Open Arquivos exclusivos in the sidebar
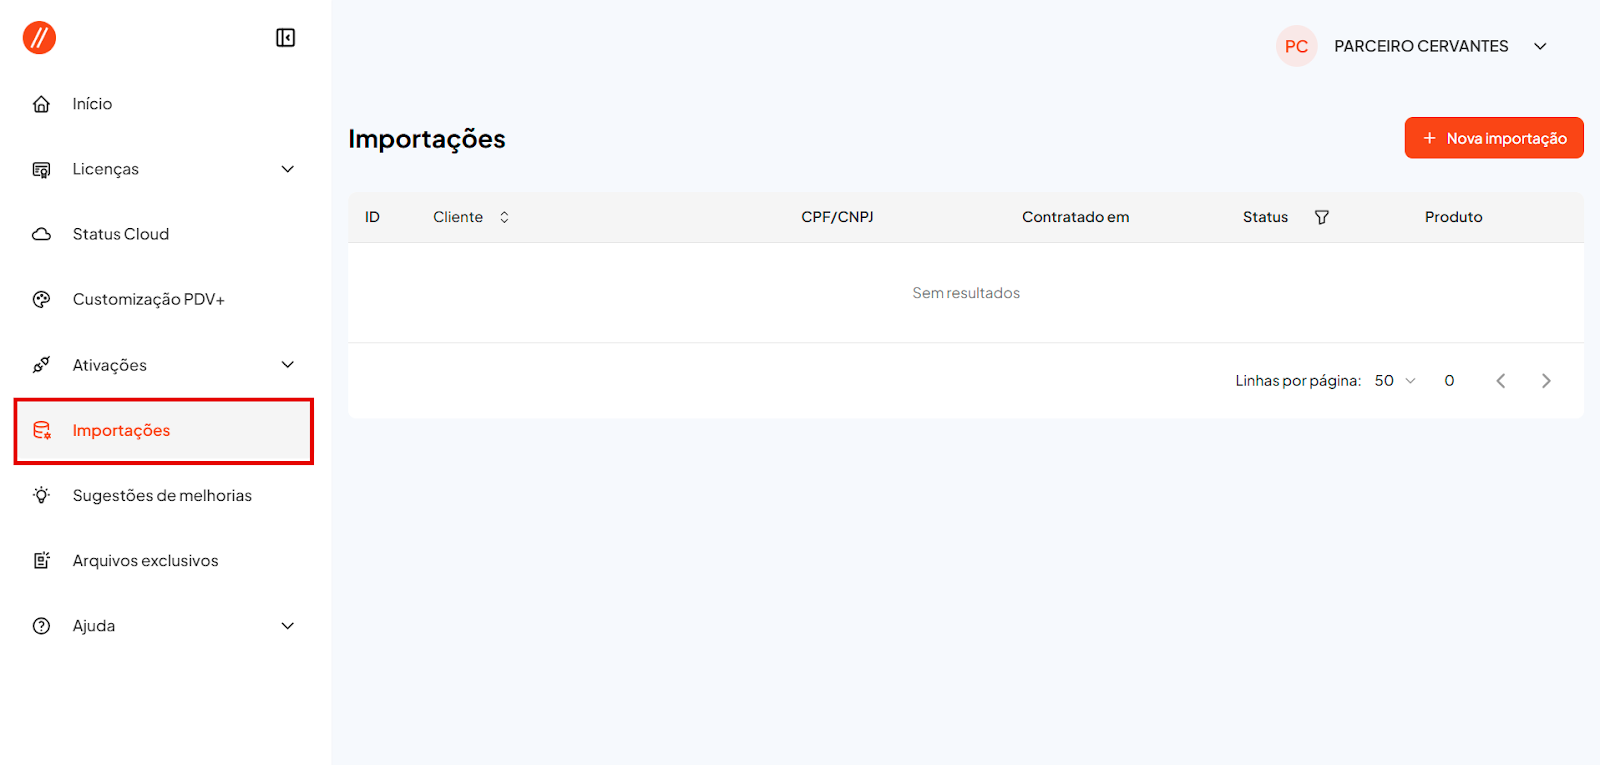Image resolution: width=1600 pixels, height=765 pixels. 145,561
